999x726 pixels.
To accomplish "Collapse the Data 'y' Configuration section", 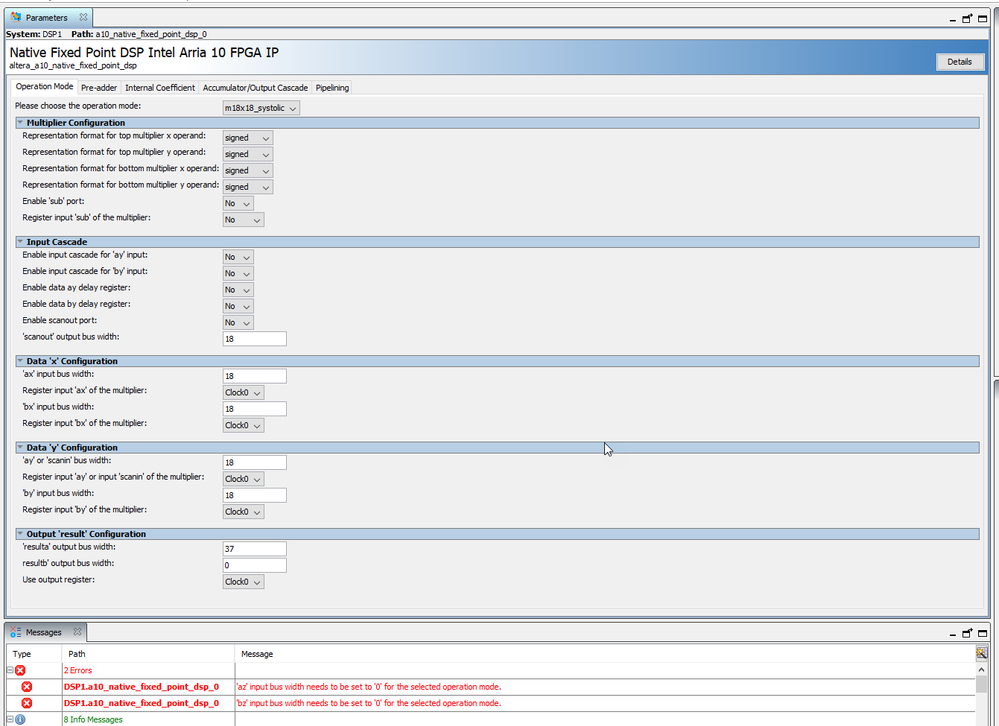I will (x=20, y=447).
